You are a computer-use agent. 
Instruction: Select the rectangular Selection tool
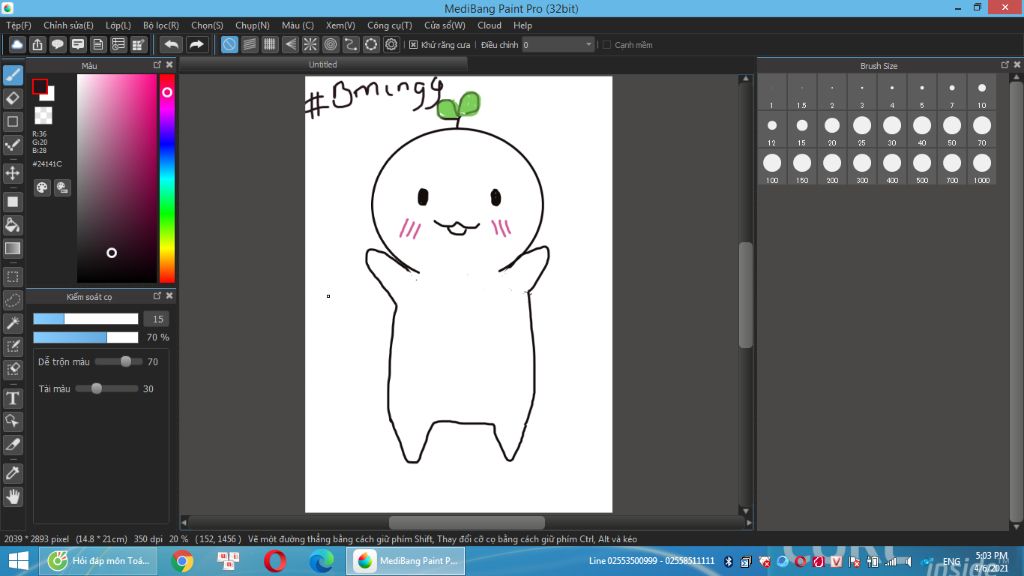click(12, 277)
